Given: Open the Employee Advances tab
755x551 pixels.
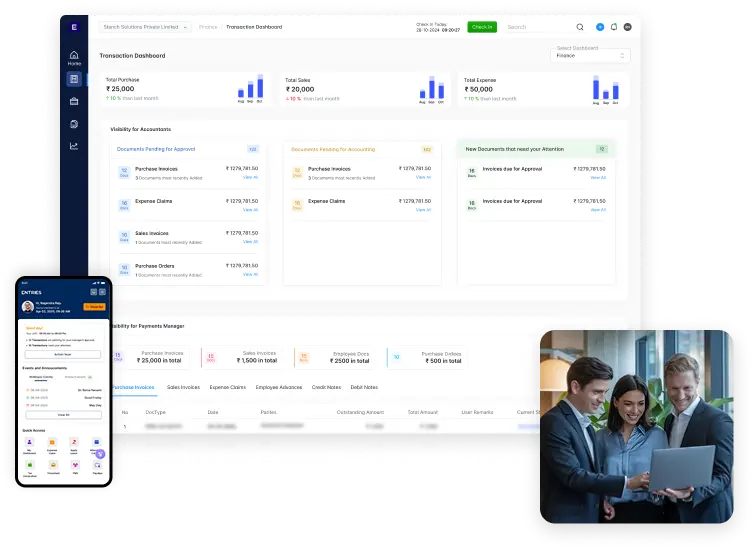Looking at the screenshot, I should click(x=279, y=386).
